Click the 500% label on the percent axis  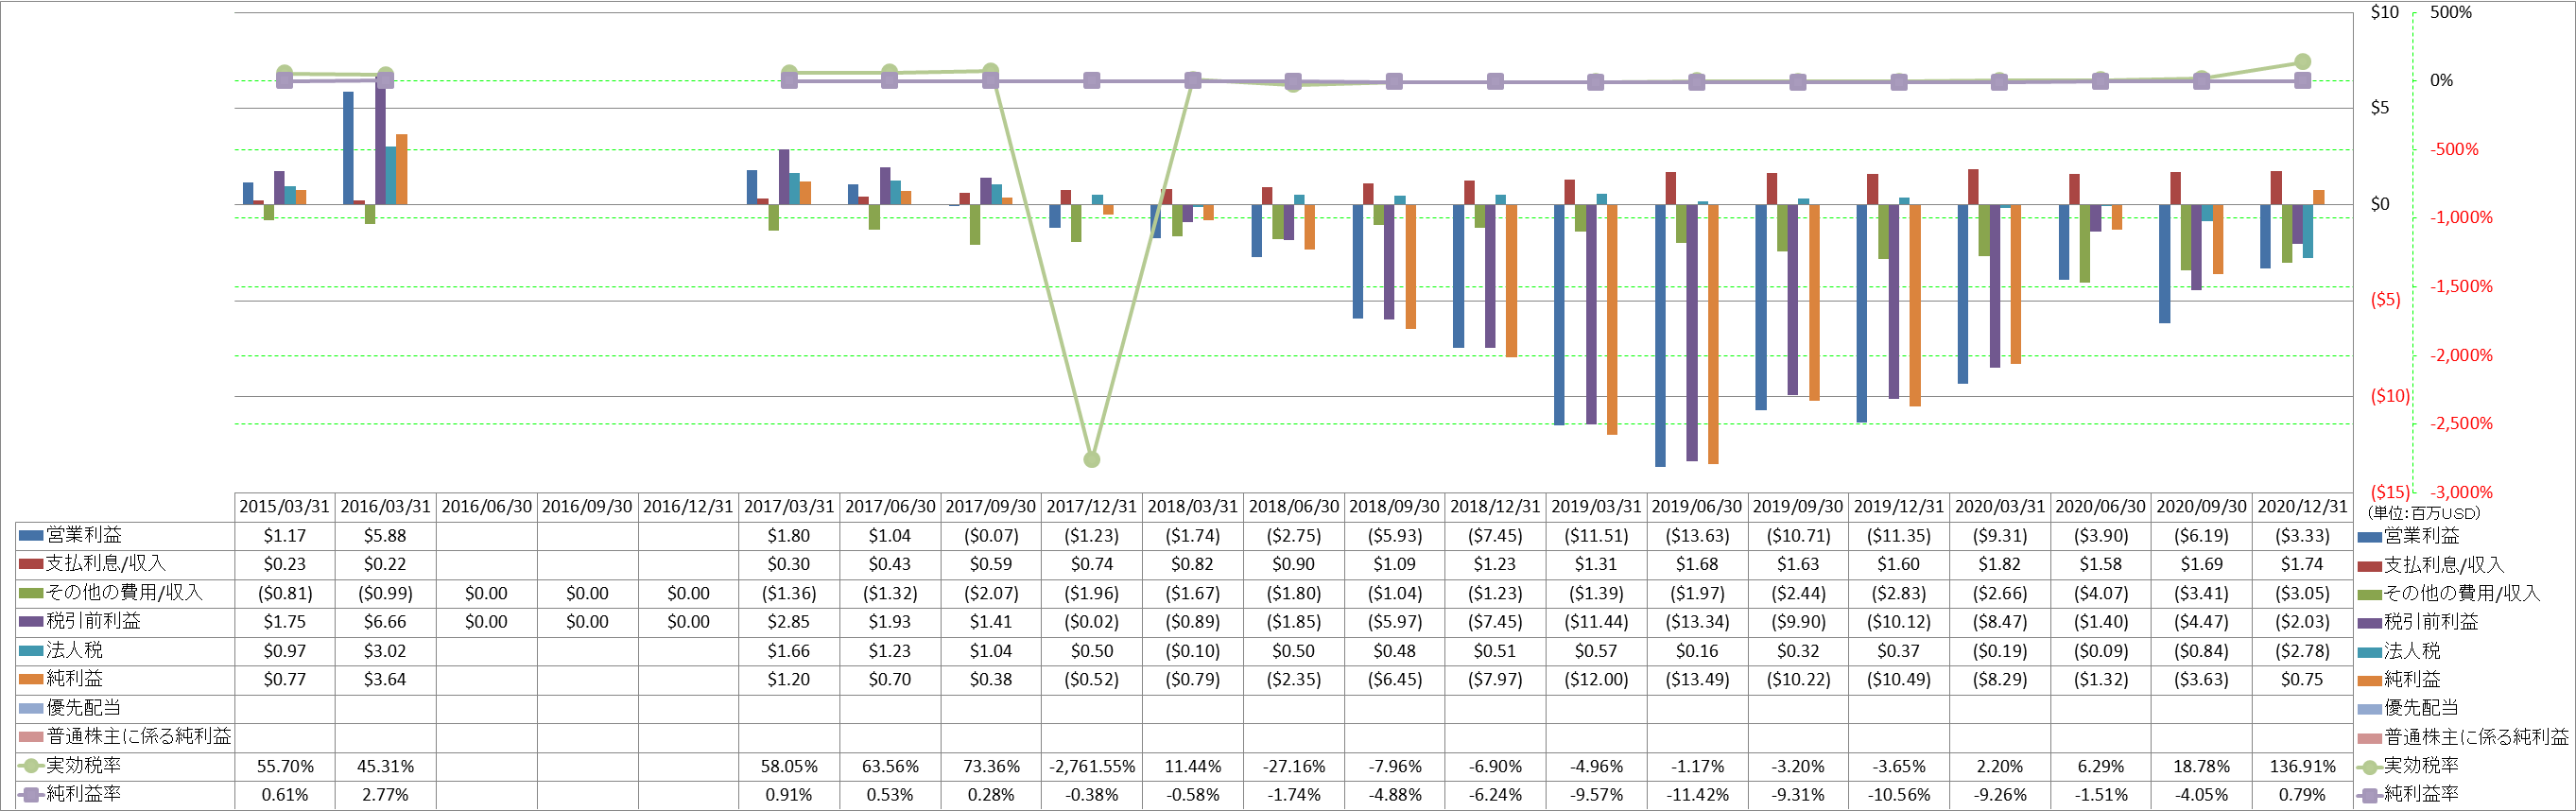click(2450, 12)
